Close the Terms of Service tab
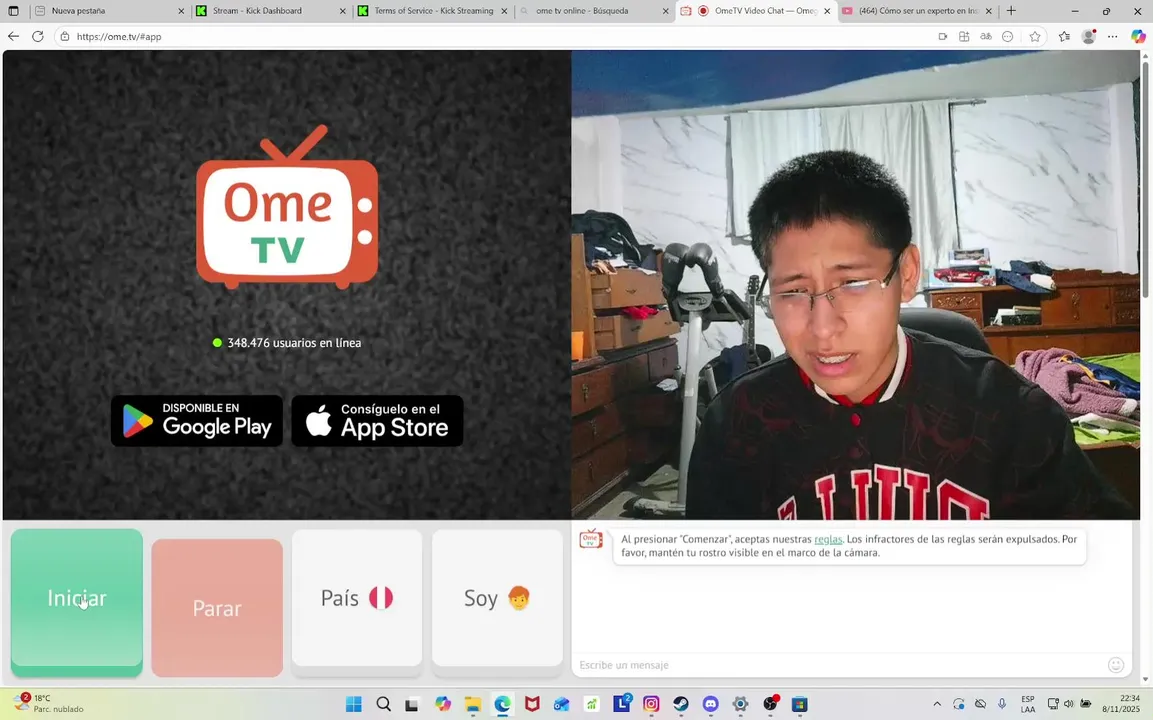Image resolution: width=1153 pixels, height=720 pixels. 504,11
